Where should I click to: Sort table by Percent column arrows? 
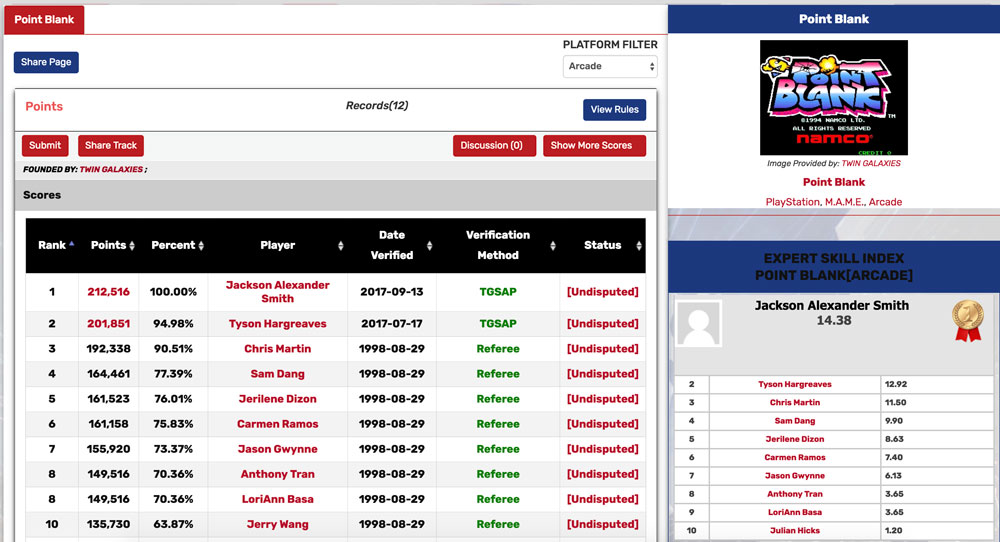click(201, 245)
